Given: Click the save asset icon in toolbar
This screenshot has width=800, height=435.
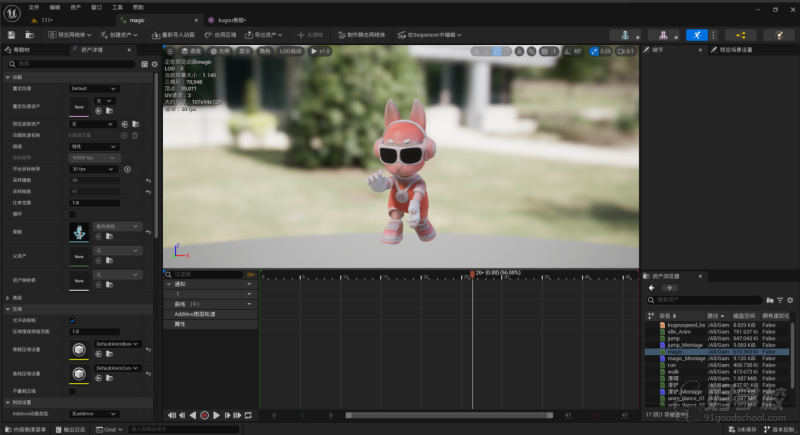Looking at the screenshot, I should pos(12,34).
